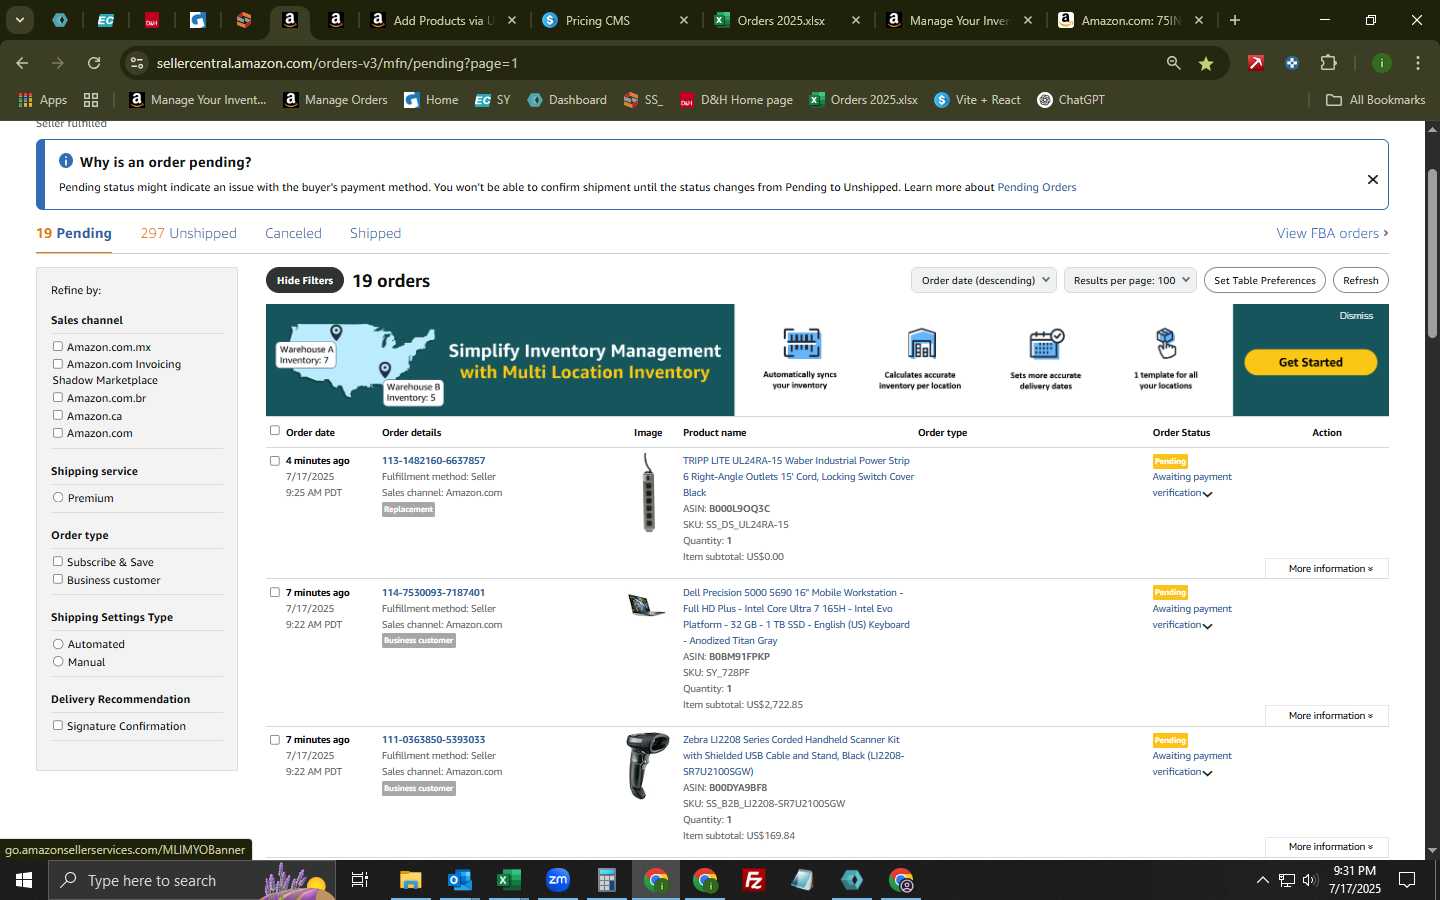Click the Refresh orders button
The height and width of the screenshot is (900, 1440).
[x=1360, y=280]
